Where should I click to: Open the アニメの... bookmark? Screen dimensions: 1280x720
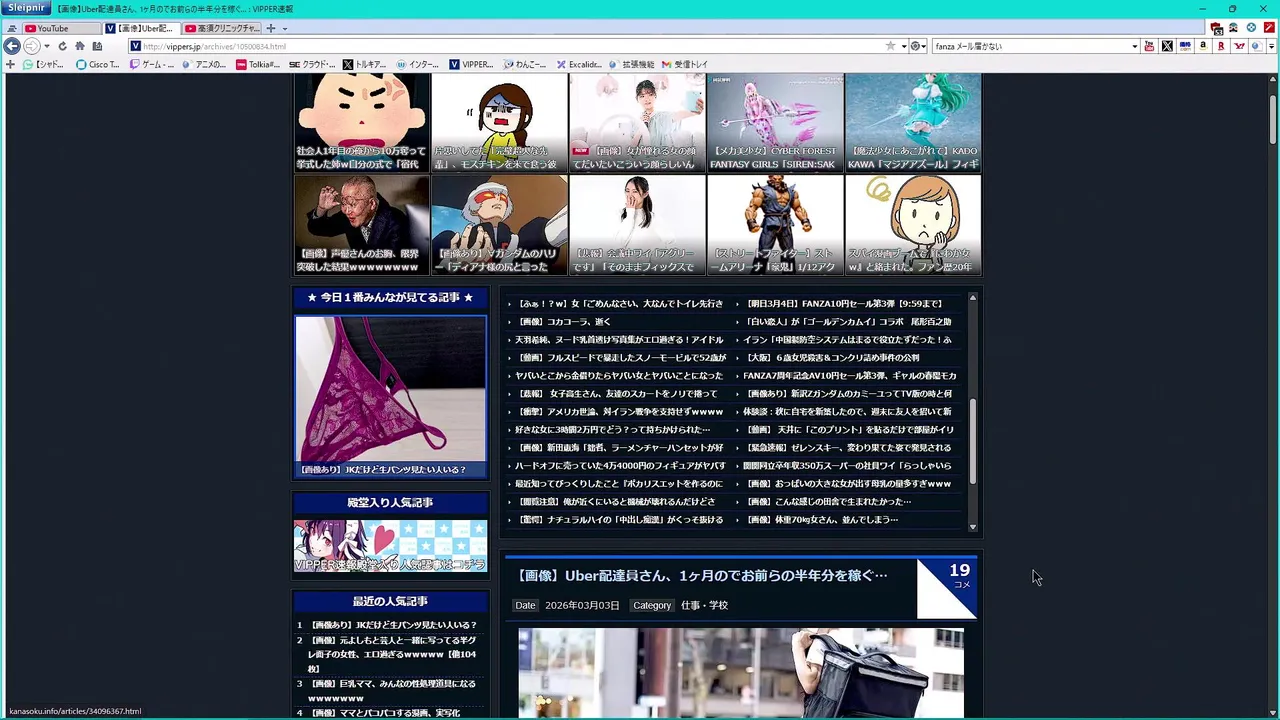204,64
